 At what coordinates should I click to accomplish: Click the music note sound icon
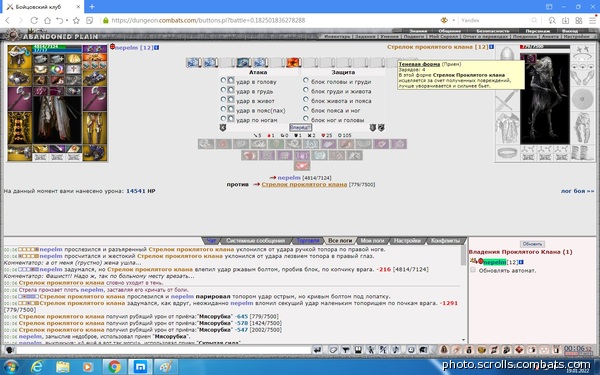(x=396, y=349)
